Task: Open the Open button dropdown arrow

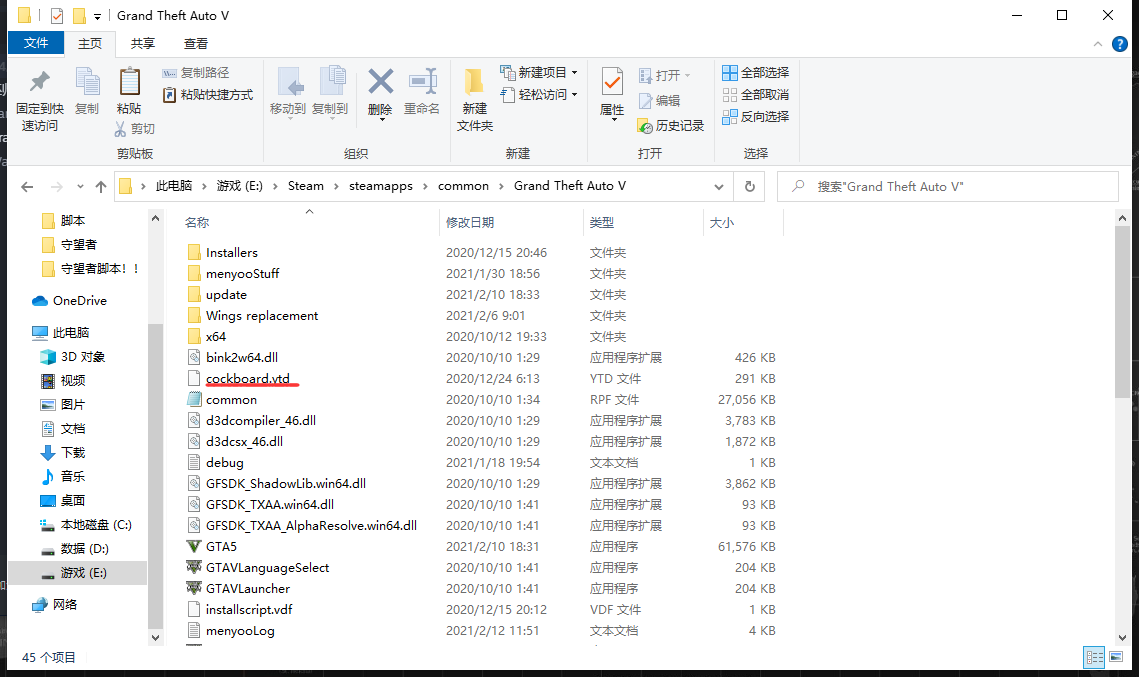Action: [687, 76]
